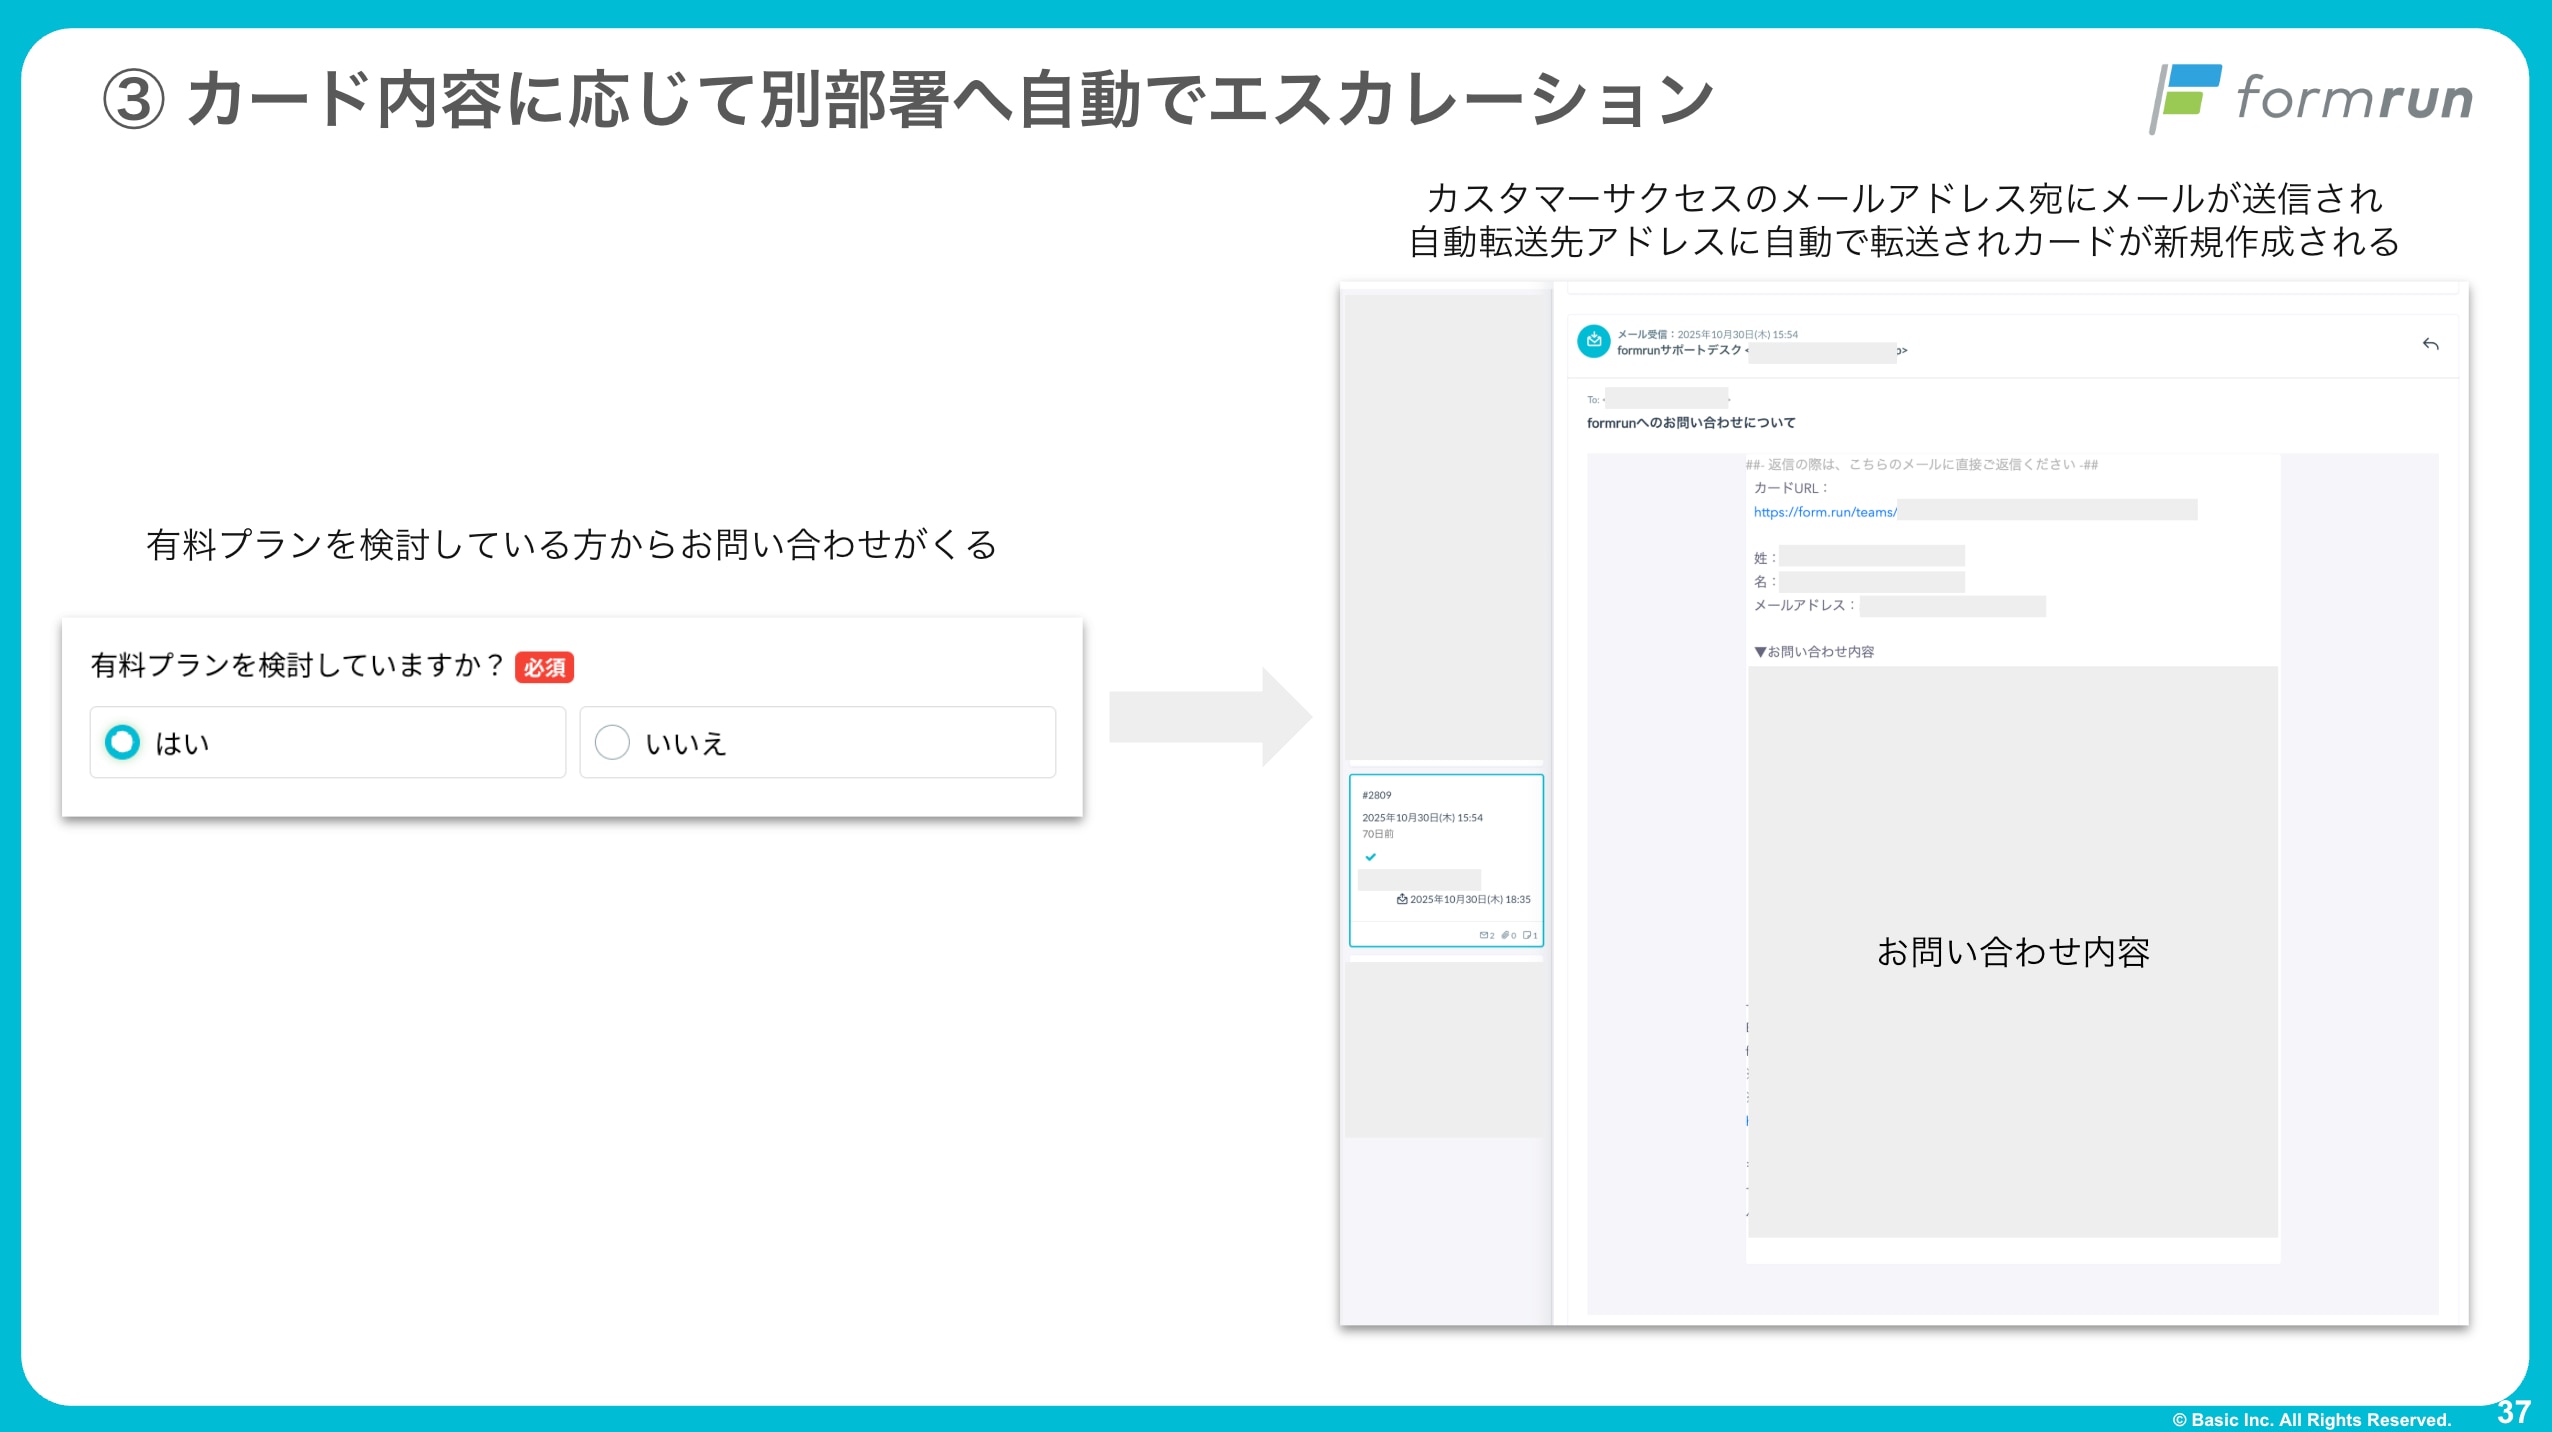This screenshot has height=1432, width=2552.
Task: Click the gray お問い合わせ内容 body block
Action: [x=2012, y=950]
